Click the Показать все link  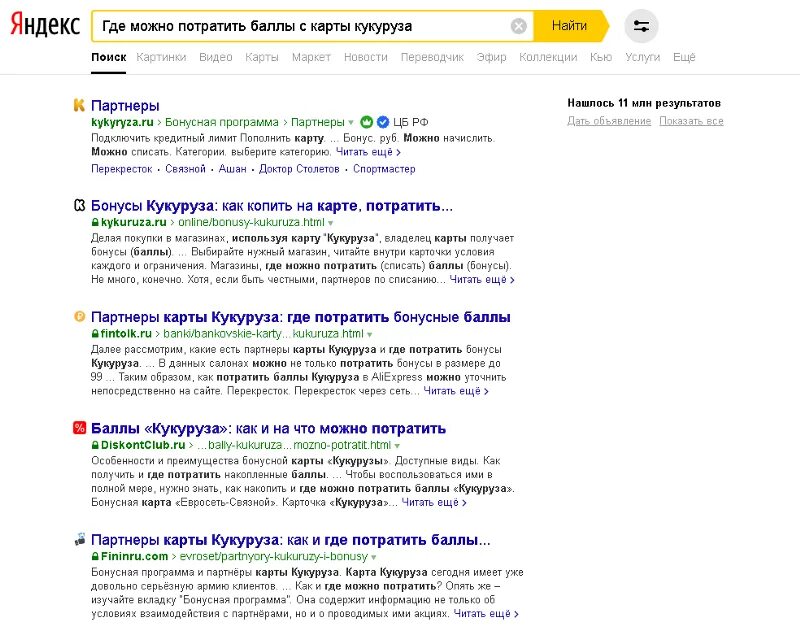pos(691,121)
